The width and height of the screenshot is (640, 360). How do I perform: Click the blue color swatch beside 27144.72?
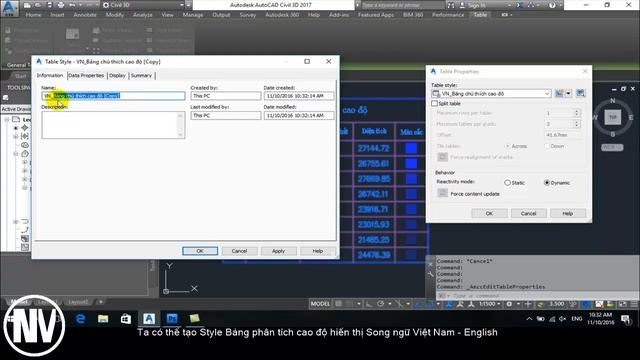click(411, 148)
